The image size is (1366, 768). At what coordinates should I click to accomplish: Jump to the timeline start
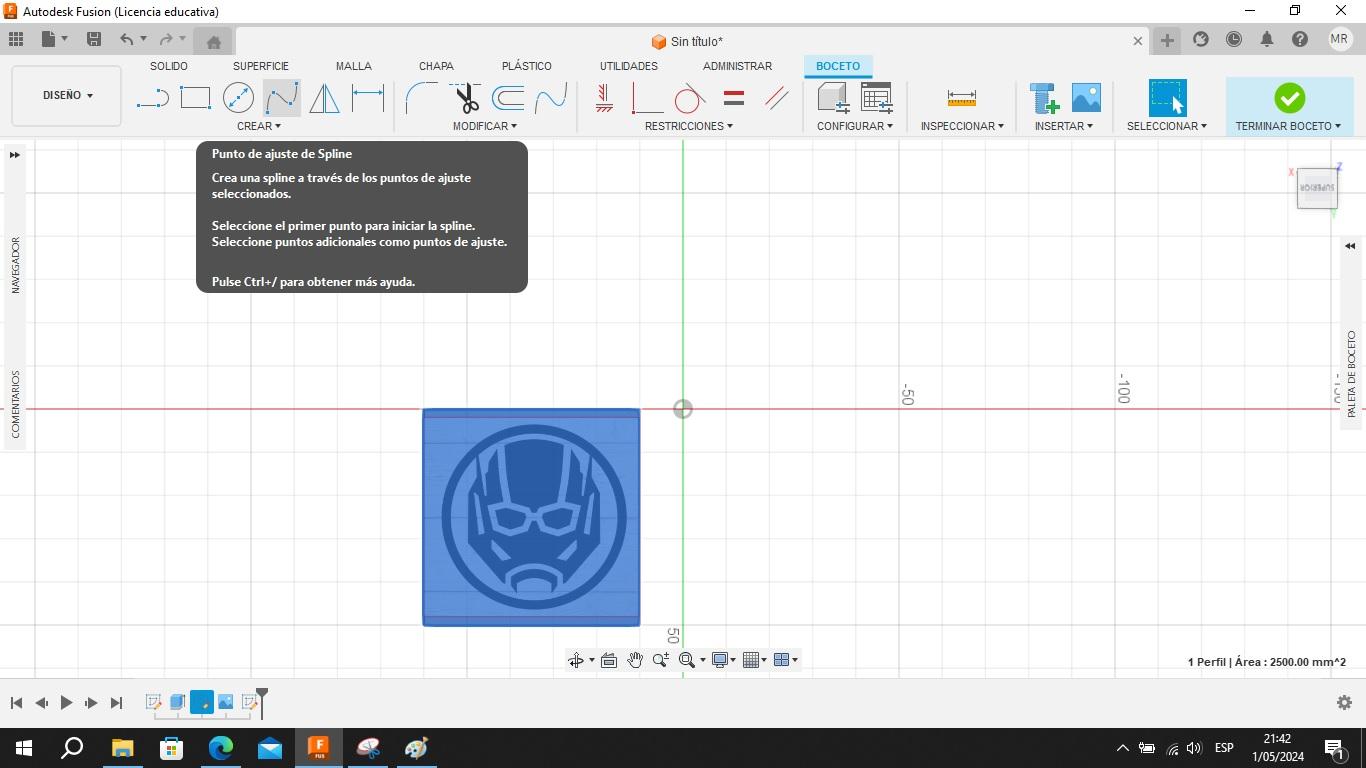16,703
